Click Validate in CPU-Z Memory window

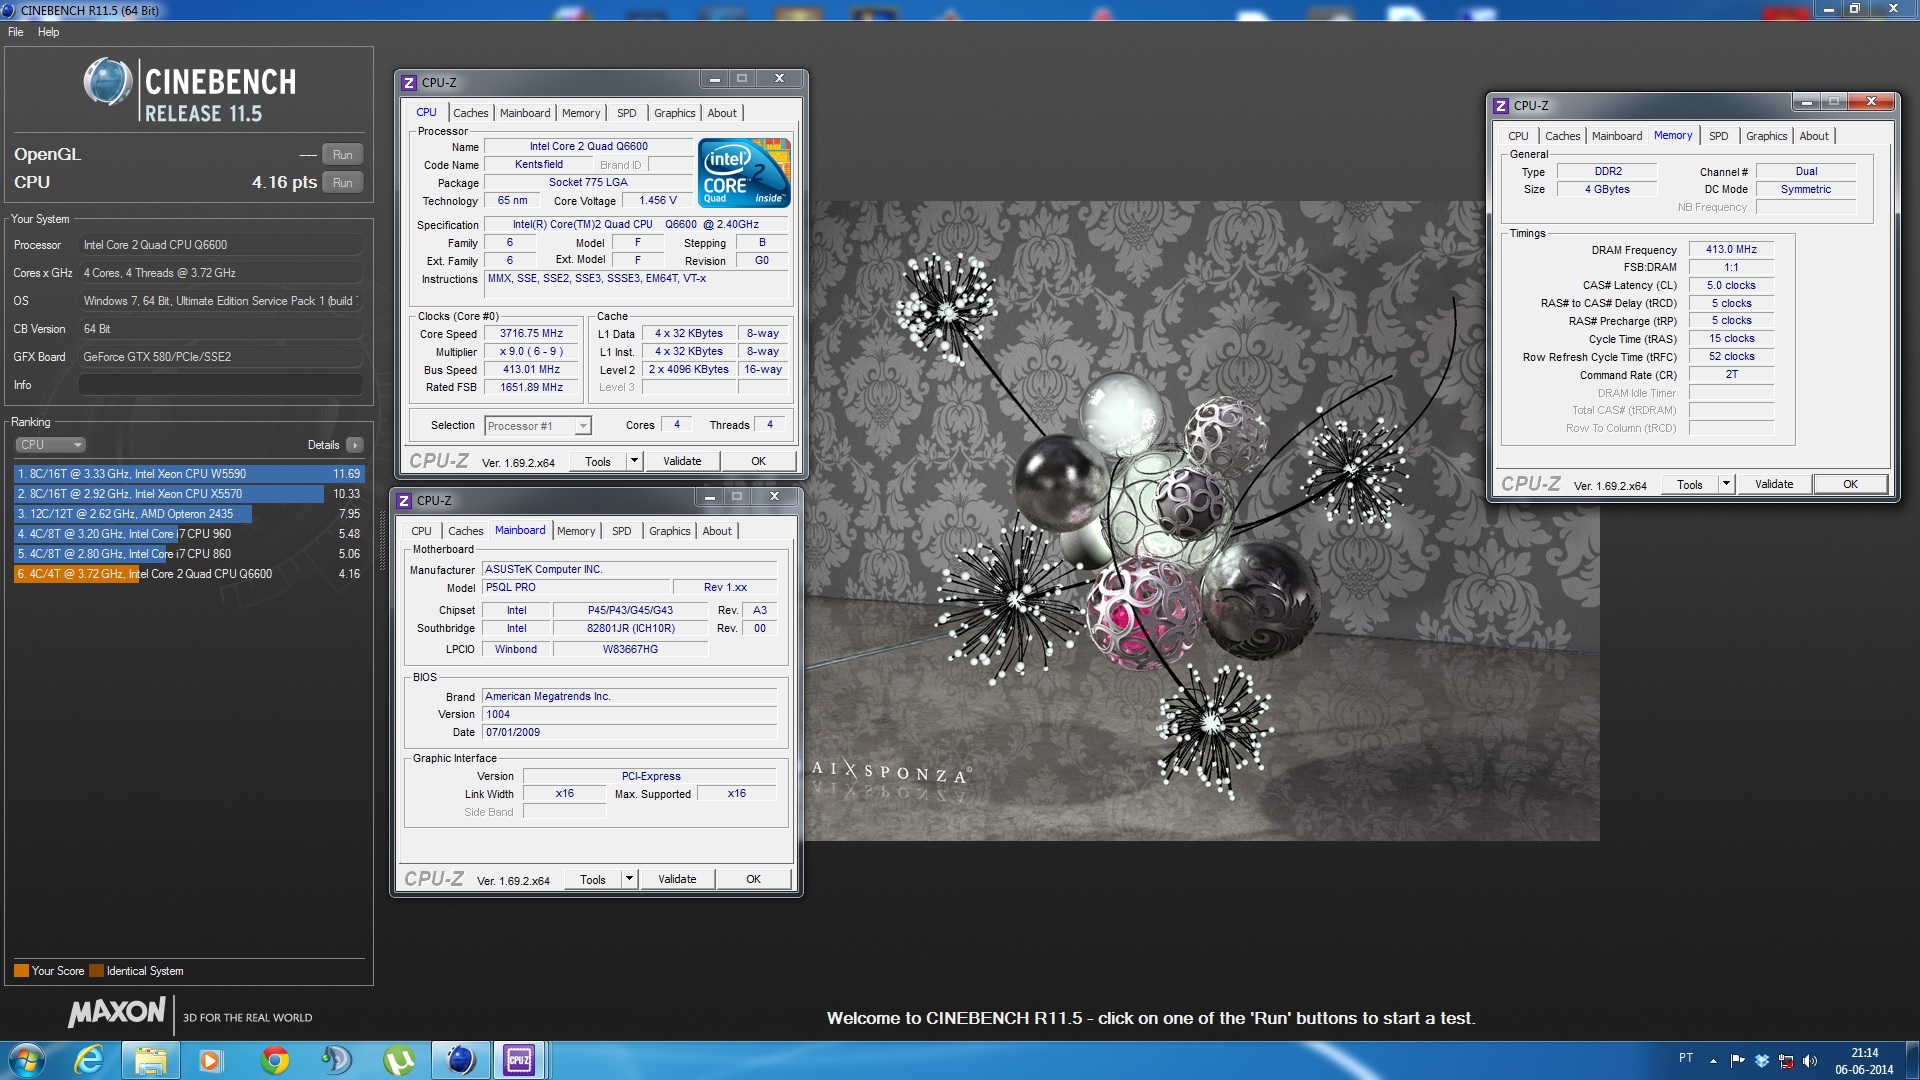click(x=1774, y=485)
